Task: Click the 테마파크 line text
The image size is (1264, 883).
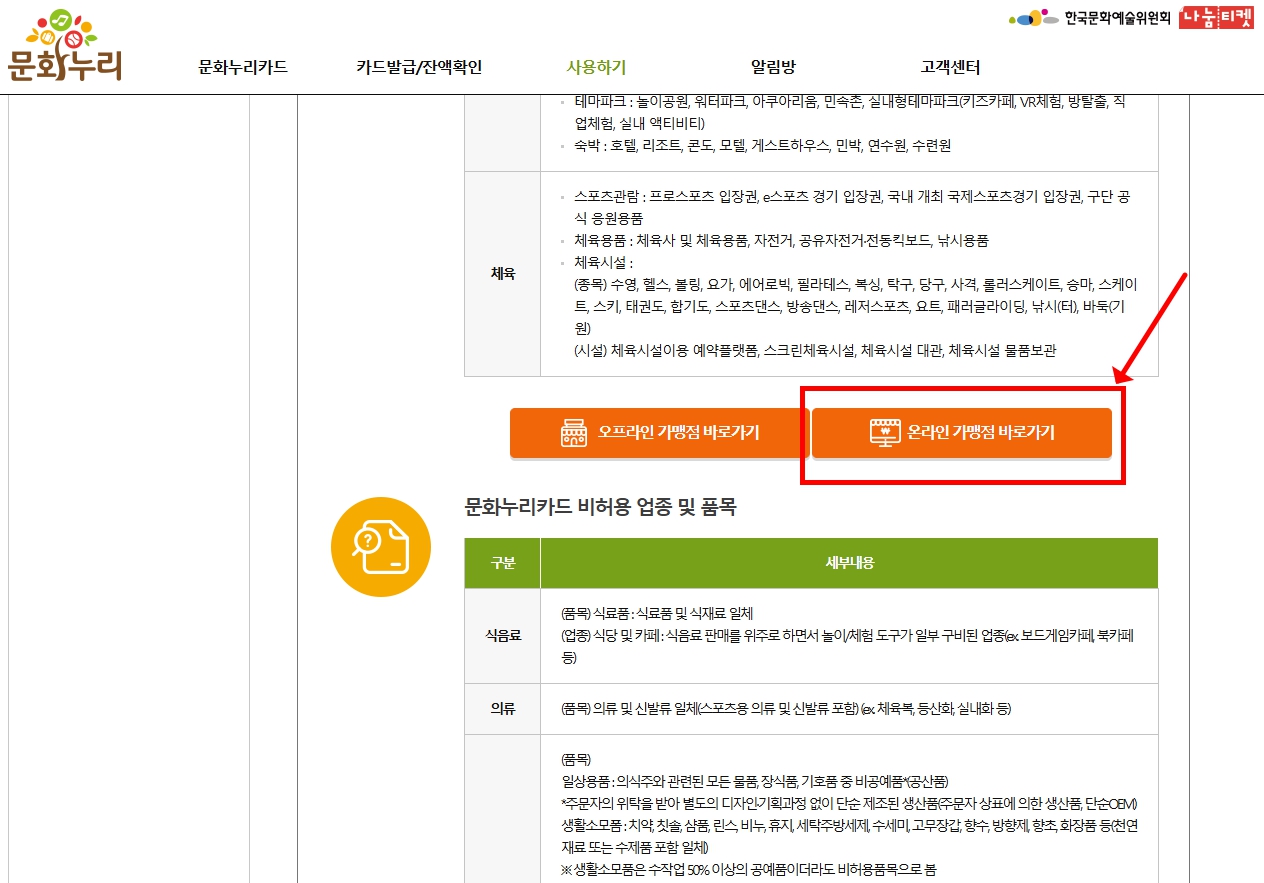Action: 850,112
